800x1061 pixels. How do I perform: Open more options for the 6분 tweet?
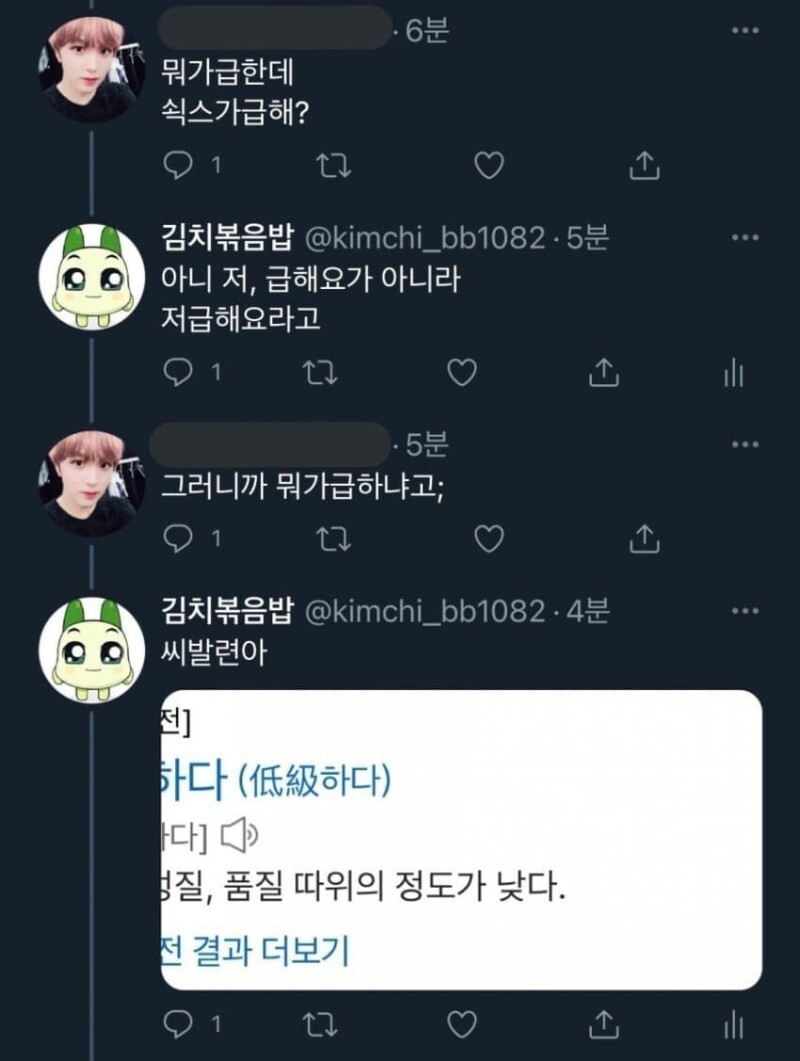745,31
